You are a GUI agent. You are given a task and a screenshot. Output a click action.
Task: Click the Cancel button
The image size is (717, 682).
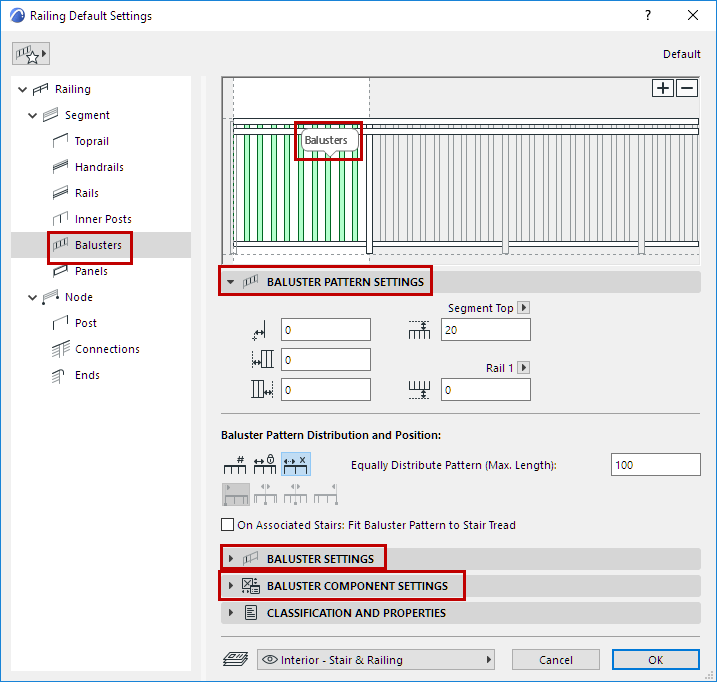click(556, 660)
